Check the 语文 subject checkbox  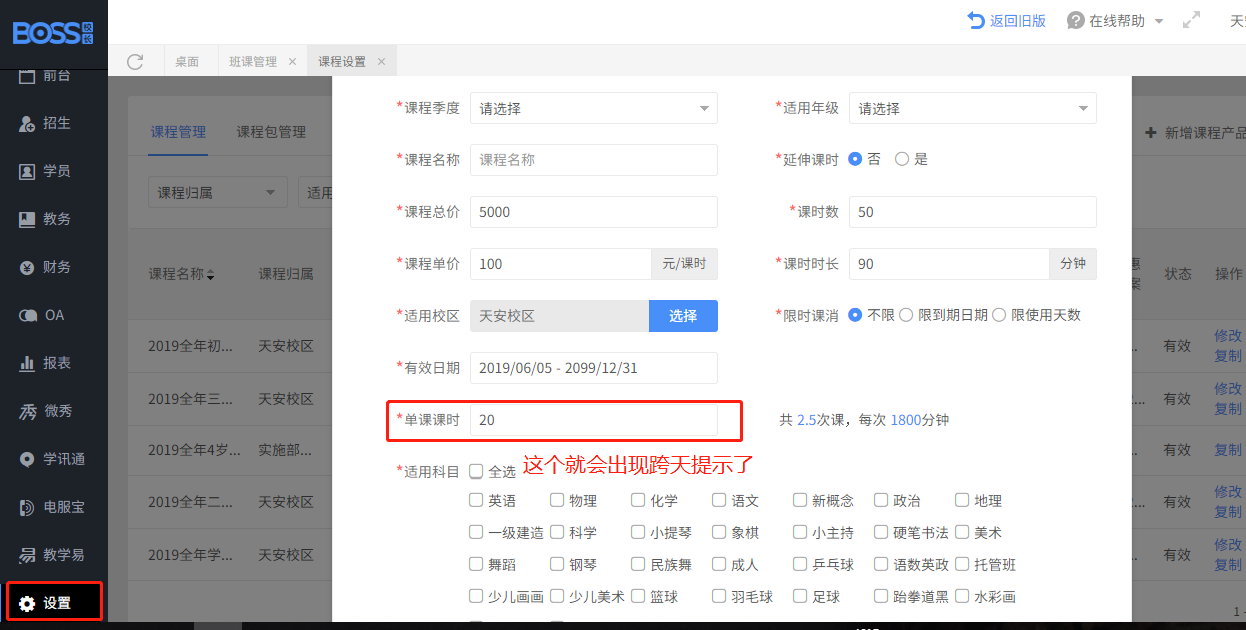pyautogui.click(x=719, y=500)
